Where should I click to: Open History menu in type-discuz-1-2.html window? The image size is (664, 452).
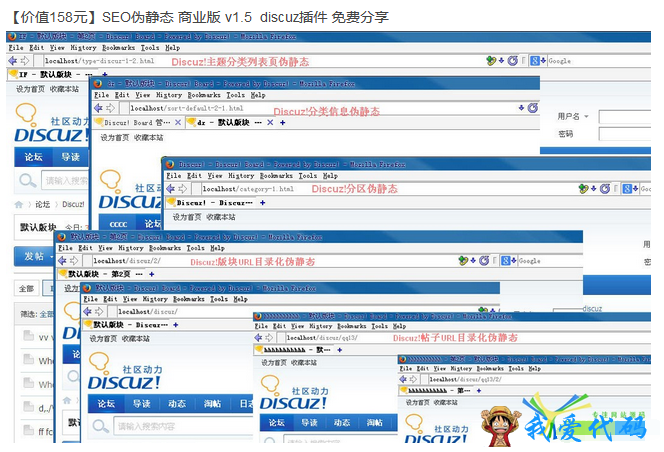click(83, 48)
